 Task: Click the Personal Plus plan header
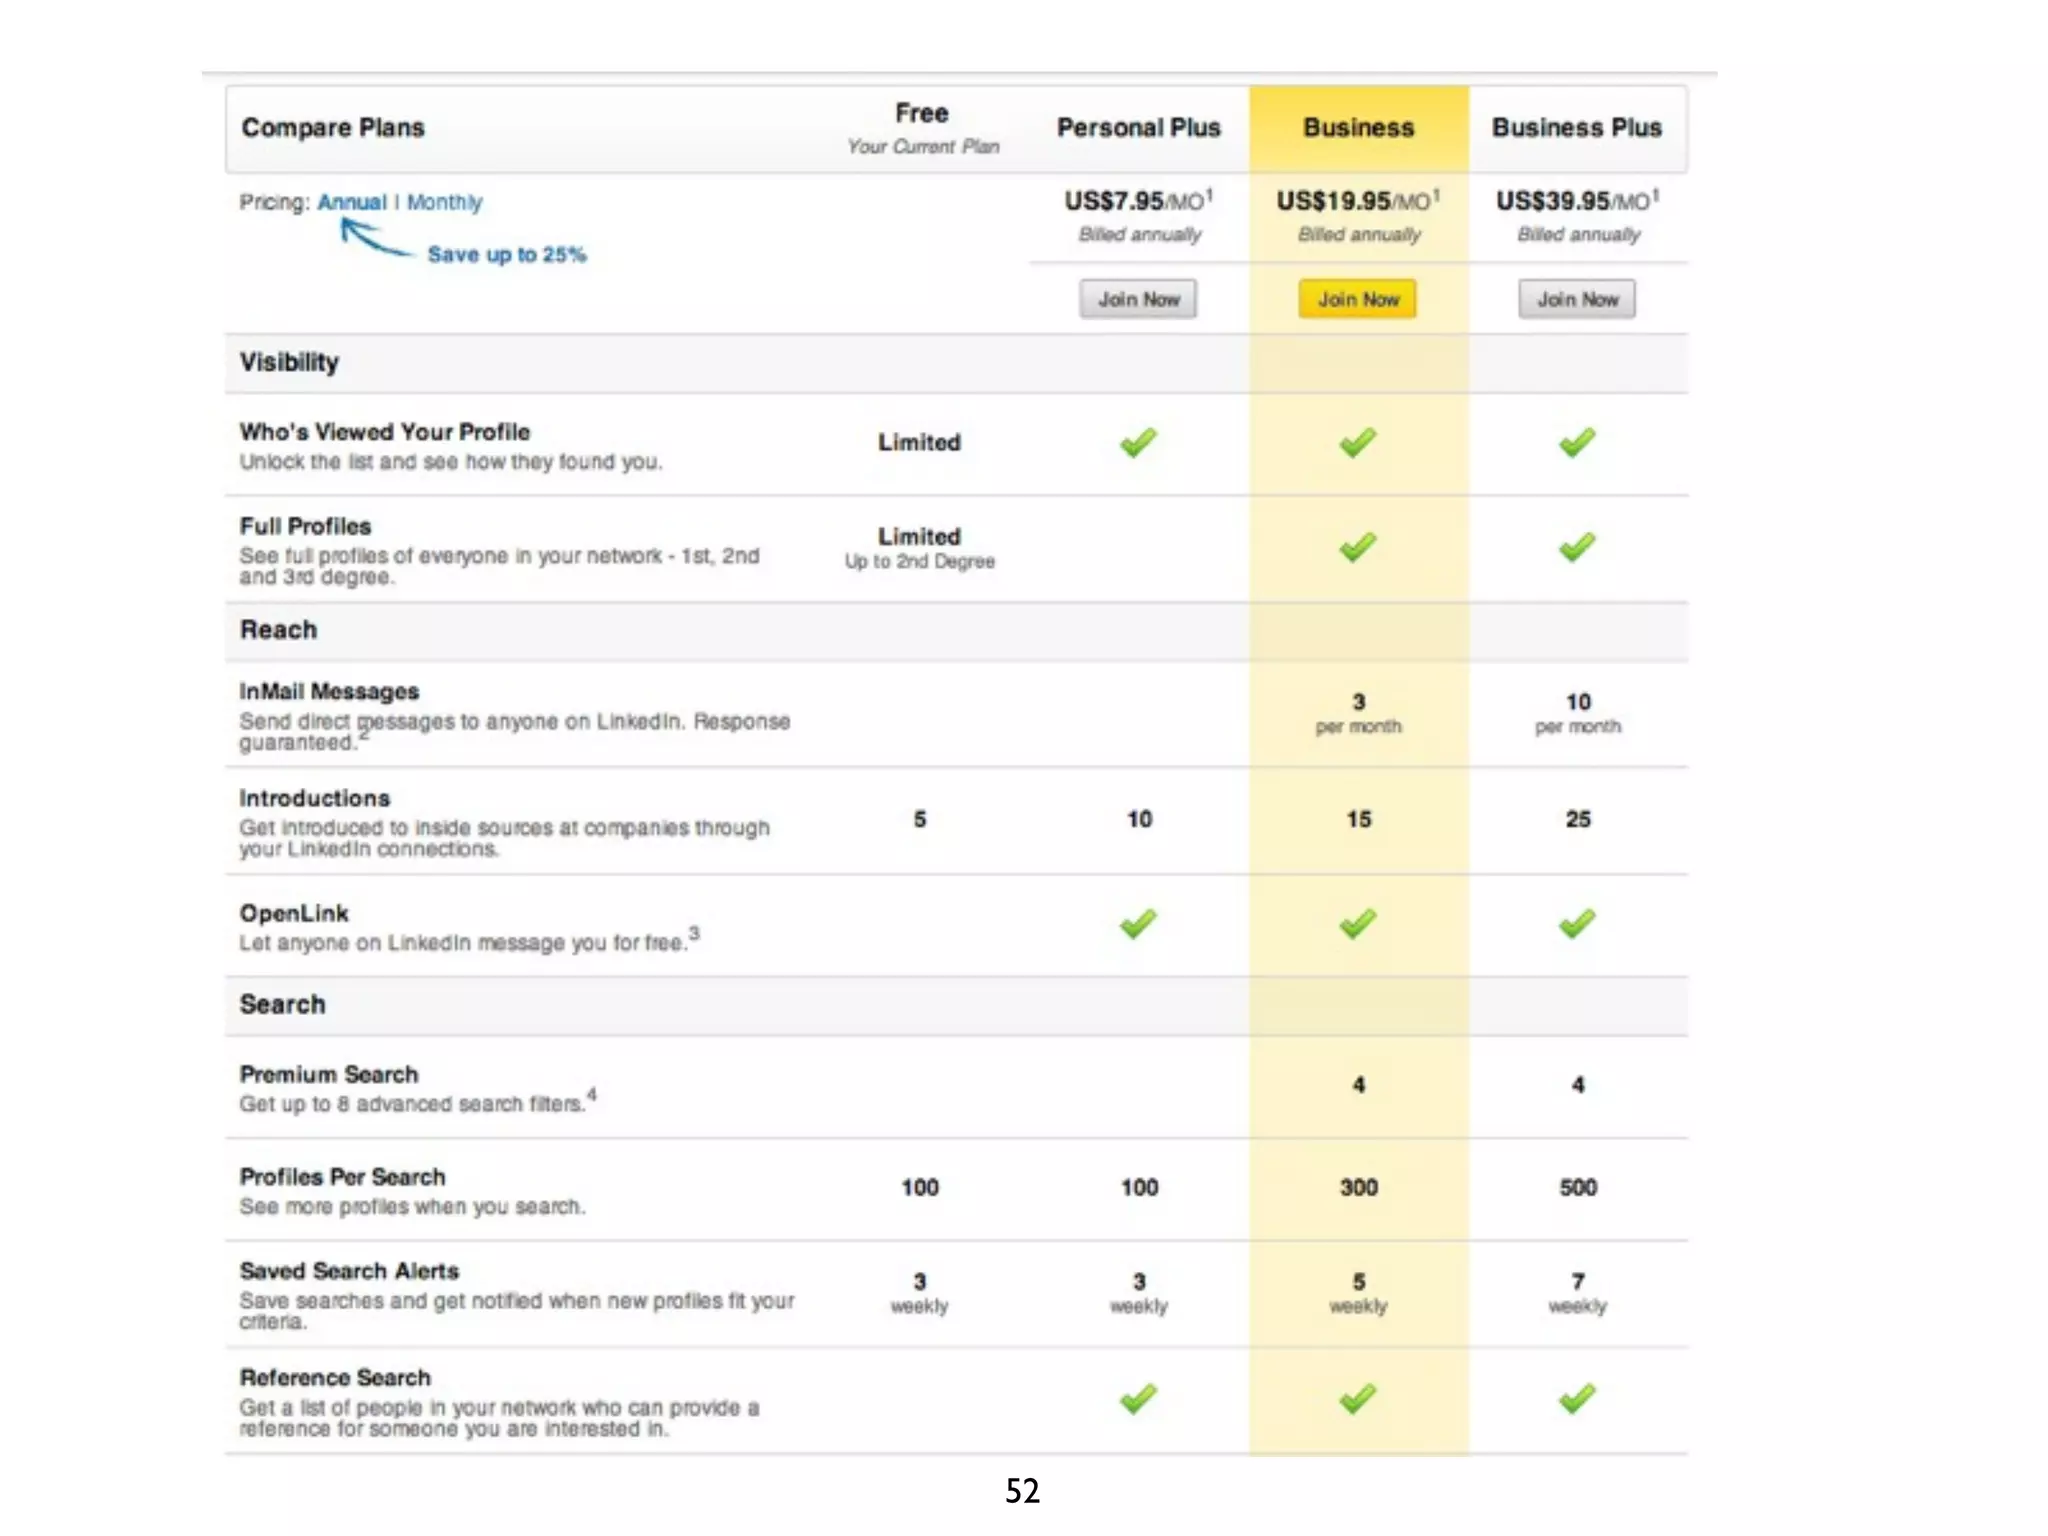point(1138,128)
